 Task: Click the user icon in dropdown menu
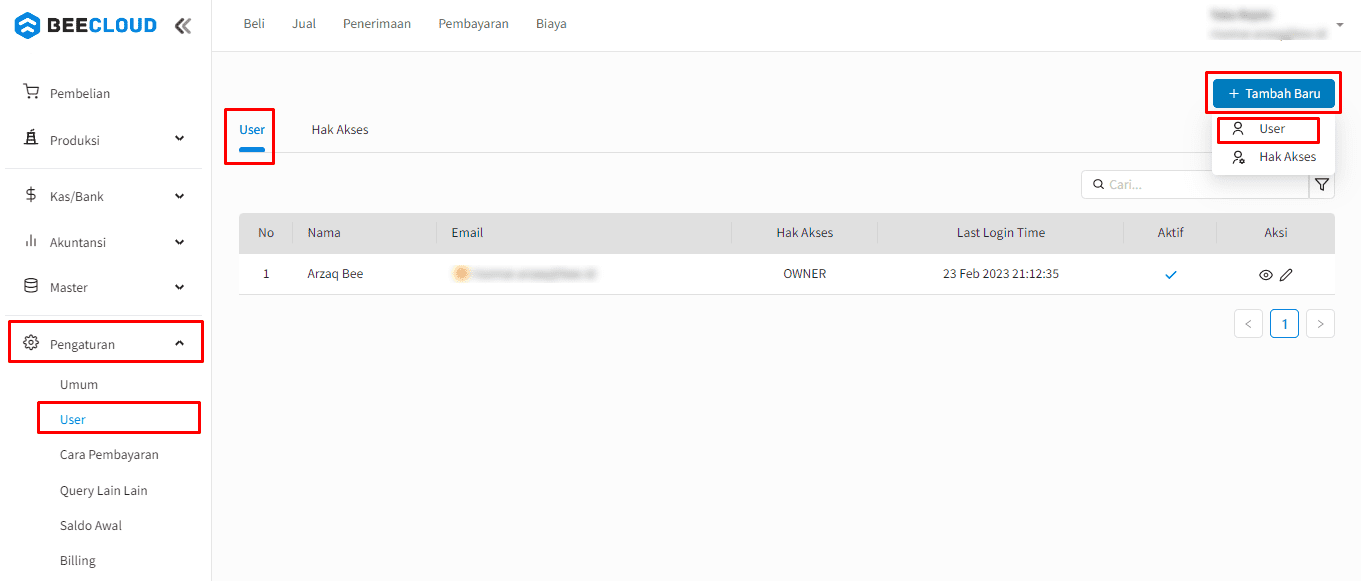tap(1238, 129)
